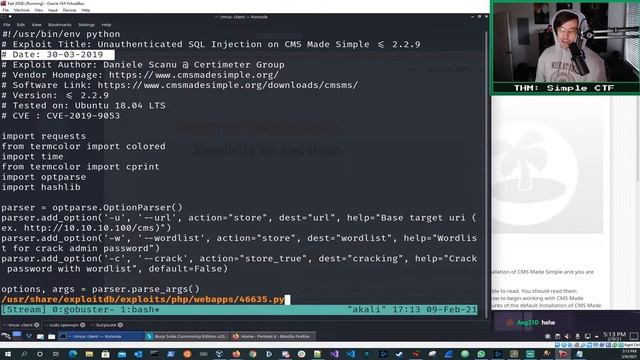This screenshot has height=360, width=640.
Task: Launch Microsoft Edge from taskbar
Action: click(x=73, y=354)
